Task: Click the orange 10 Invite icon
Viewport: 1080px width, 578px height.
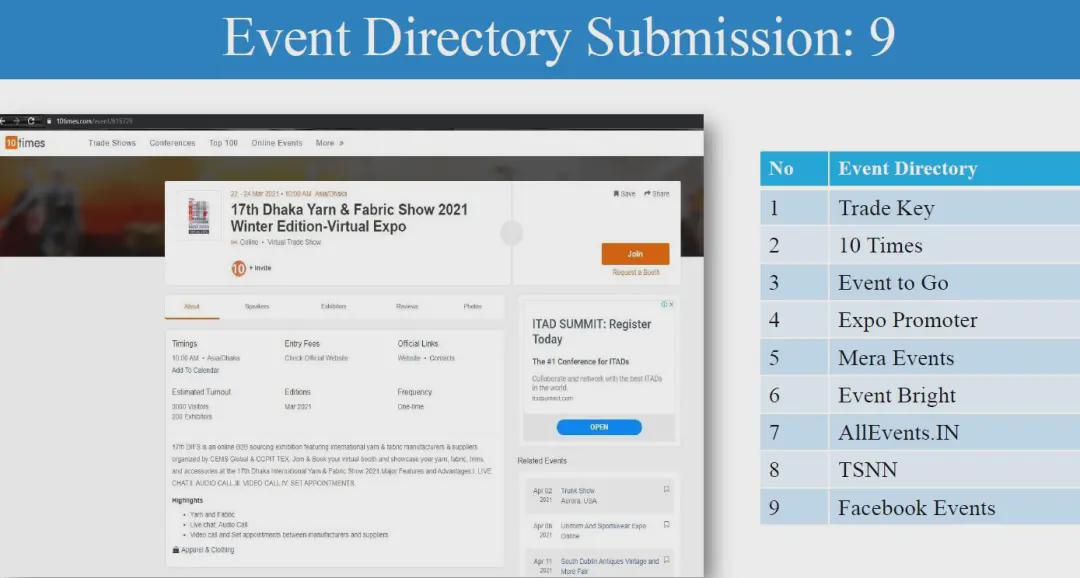Action: click(x=239, y=268)
